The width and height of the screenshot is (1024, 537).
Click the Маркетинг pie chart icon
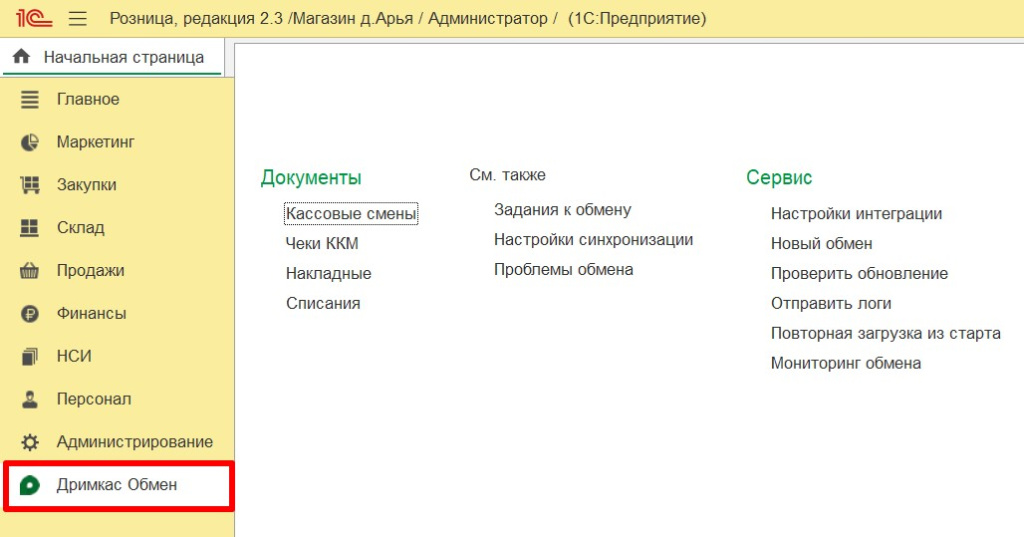point(30,142)
